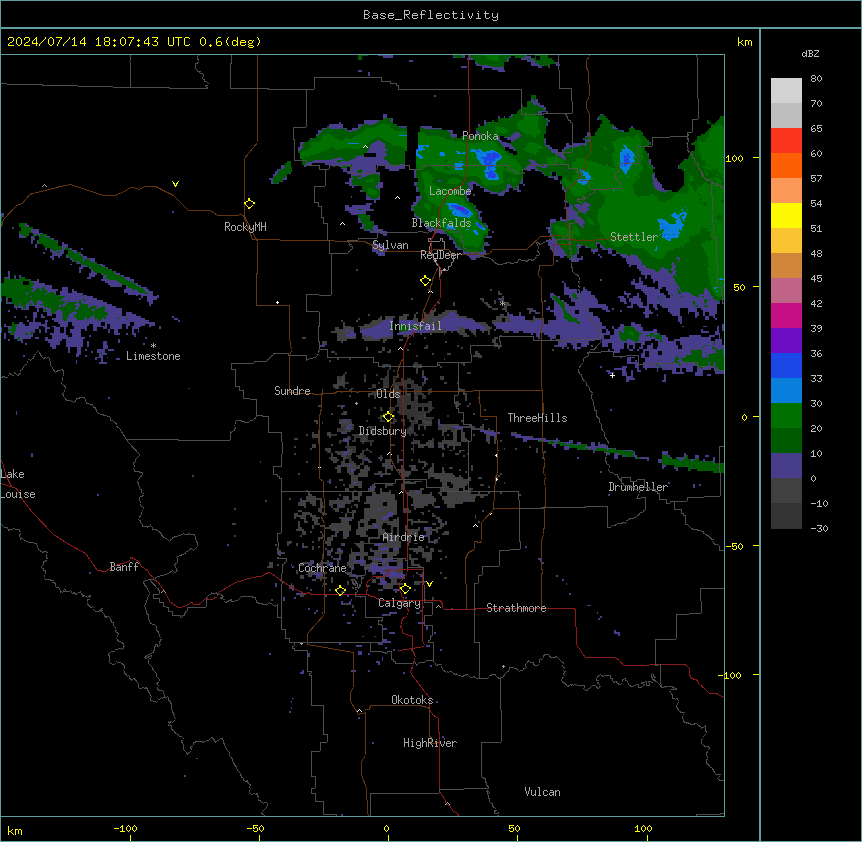This screenshot has height=842, width=862.
Task: Select the -30 value in the legend
Action: [x=819, y=528]
